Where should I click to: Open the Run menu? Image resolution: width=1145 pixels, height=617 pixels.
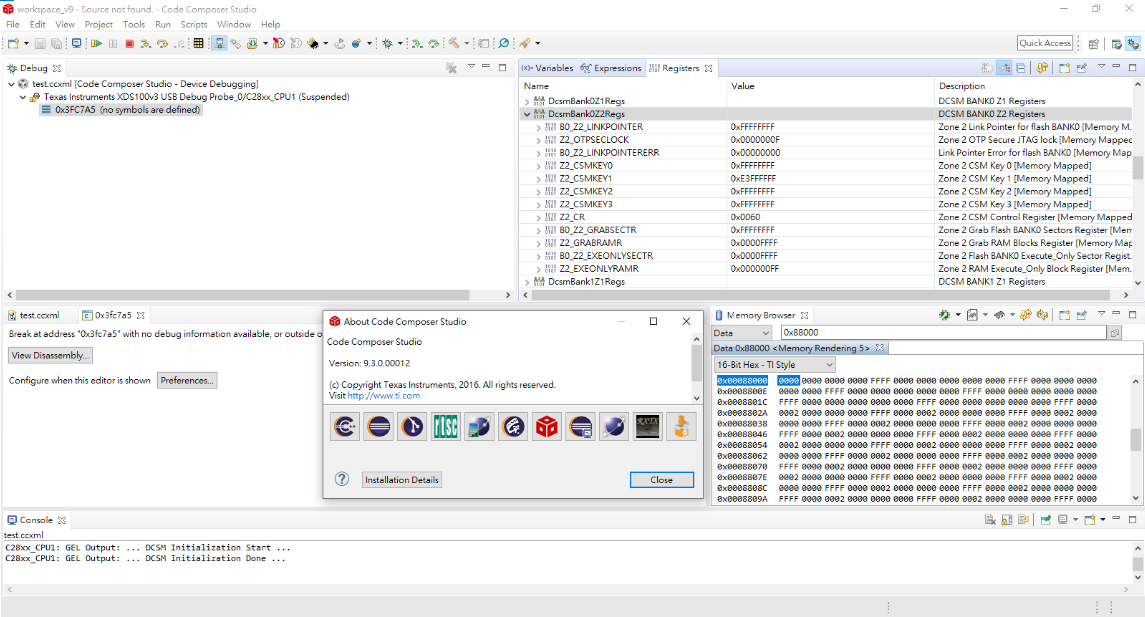(163, 24)
